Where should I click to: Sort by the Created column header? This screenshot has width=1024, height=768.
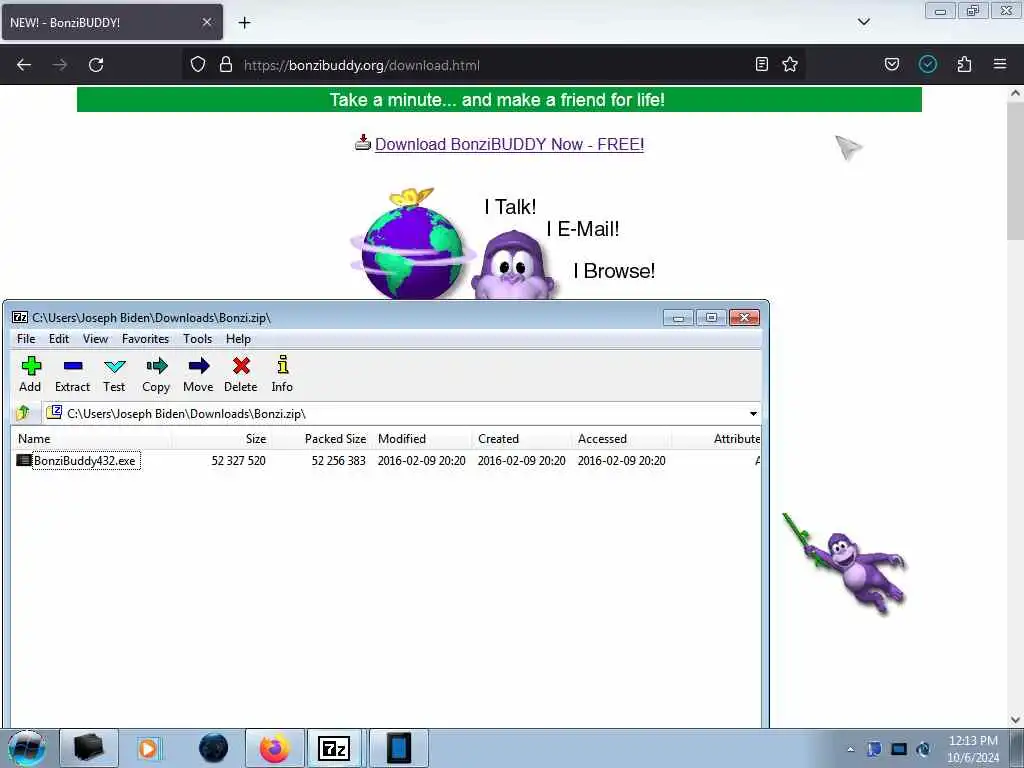tap(522, 439)
